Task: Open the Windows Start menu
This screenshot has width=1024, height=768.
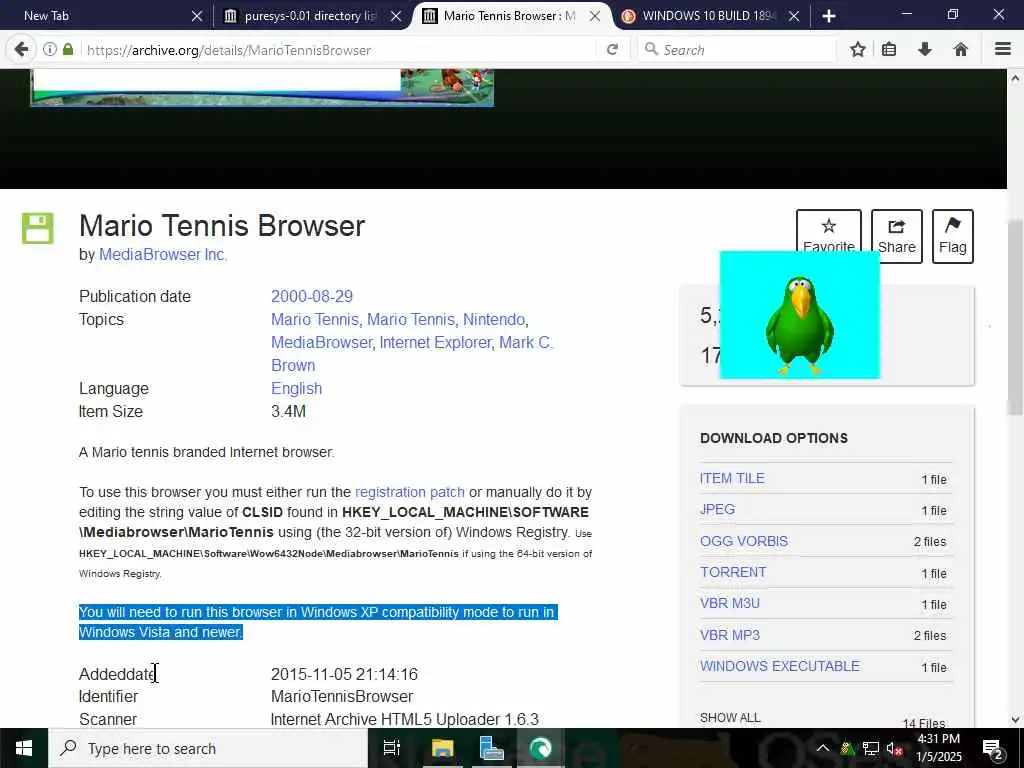Action: [x=24, y=748]
